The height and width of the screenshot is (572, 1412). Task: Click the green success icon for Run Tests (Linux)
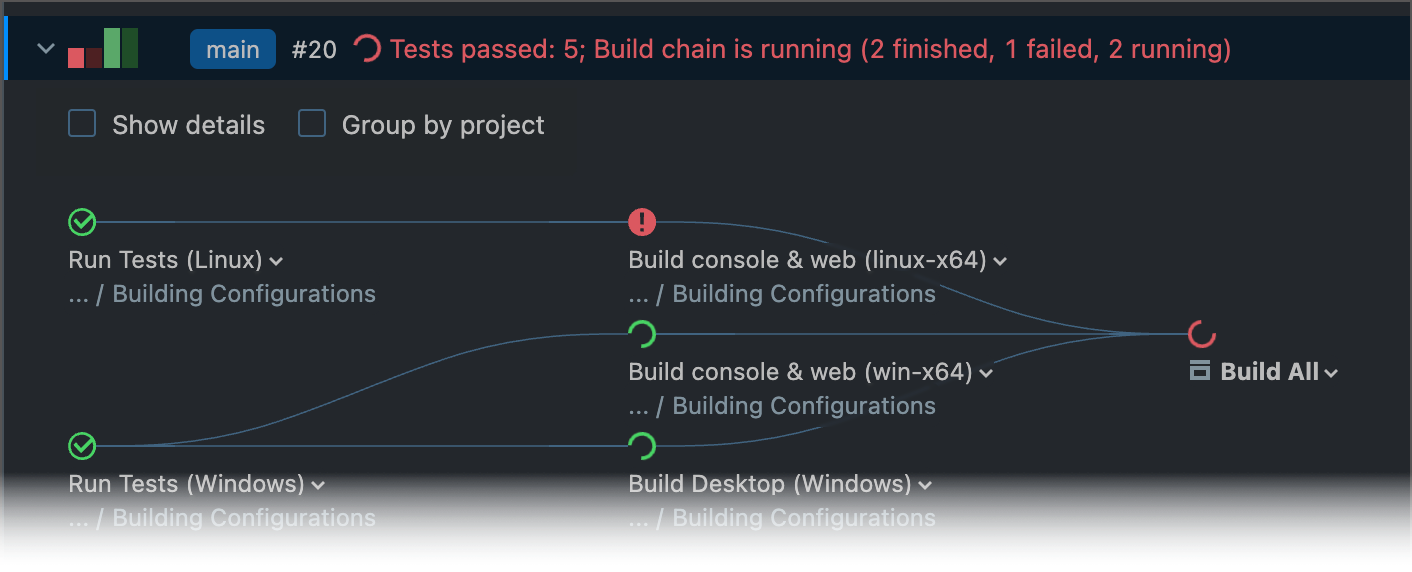click(82, 221)
